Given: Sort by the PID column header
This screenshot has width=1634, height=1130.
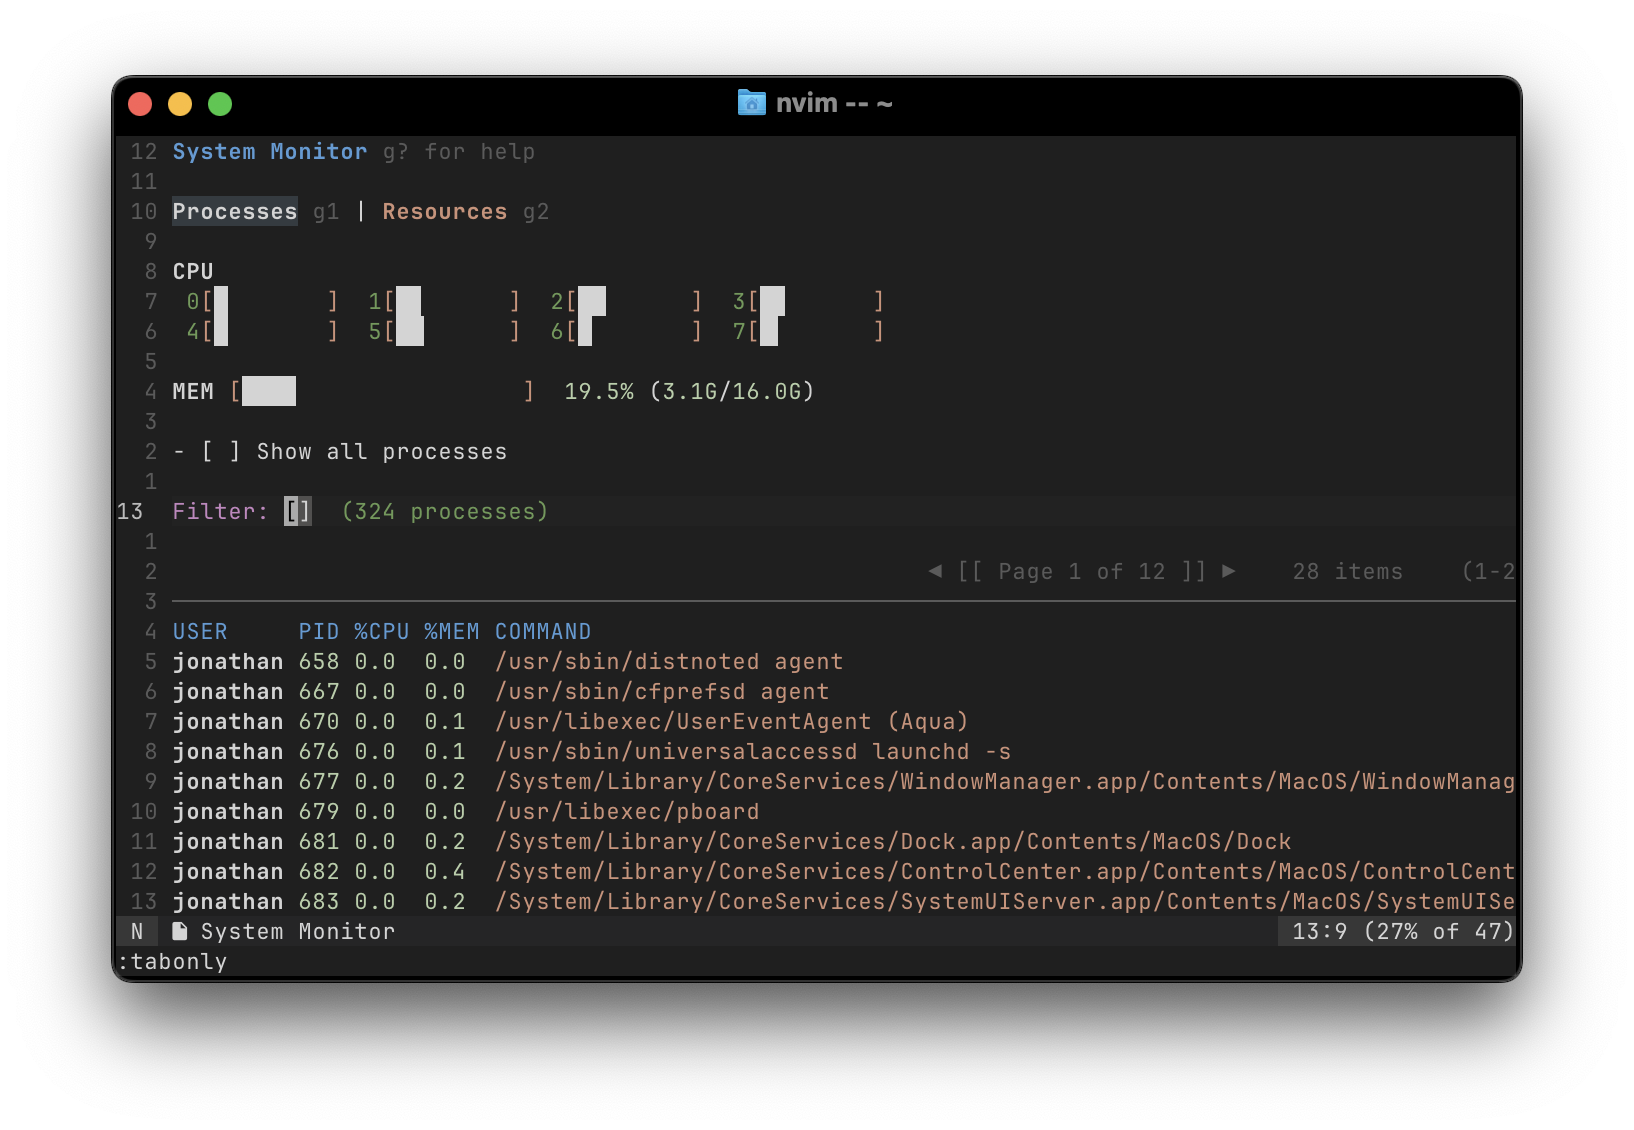Looking at the screenshot, I should (x=319, y=631).
